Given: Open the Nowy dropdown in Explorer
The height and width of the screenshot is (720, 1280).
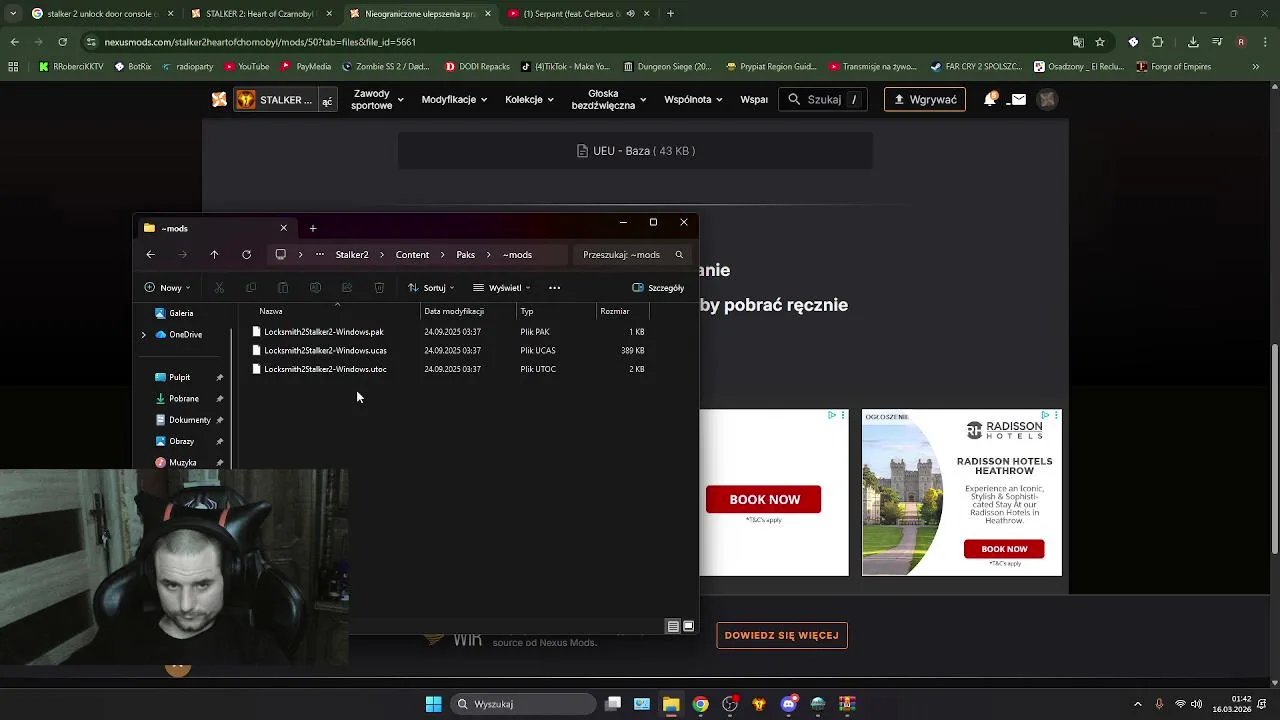Looking at the screenshot, I should click(x=167, y=288).
